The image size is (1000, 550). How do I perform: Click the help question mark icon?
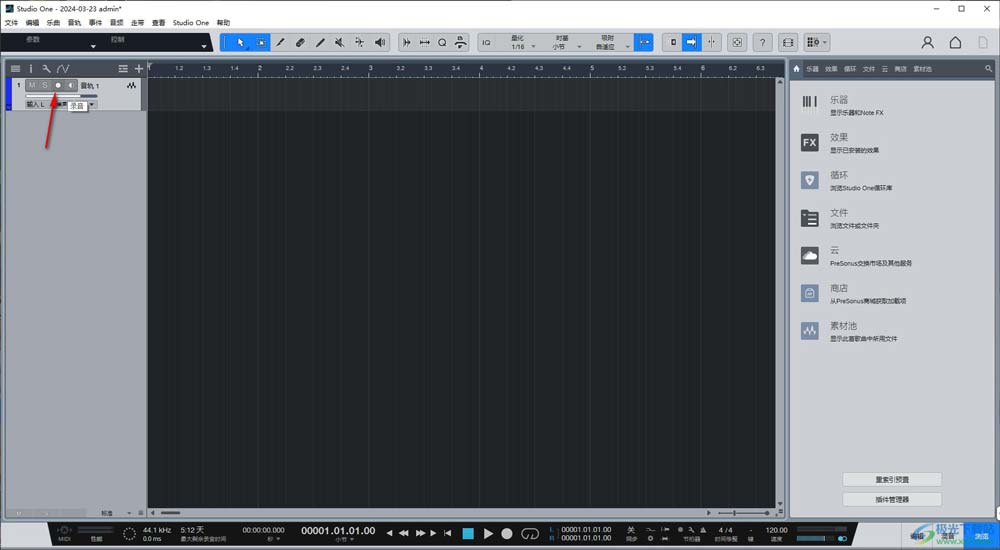pyautogui.click(x=762, y=42)
